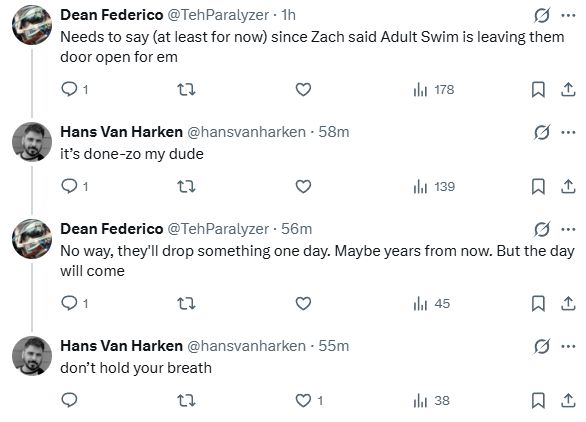View analytics showing 45 views
586x422 pixels.
[x=432, y=304]
